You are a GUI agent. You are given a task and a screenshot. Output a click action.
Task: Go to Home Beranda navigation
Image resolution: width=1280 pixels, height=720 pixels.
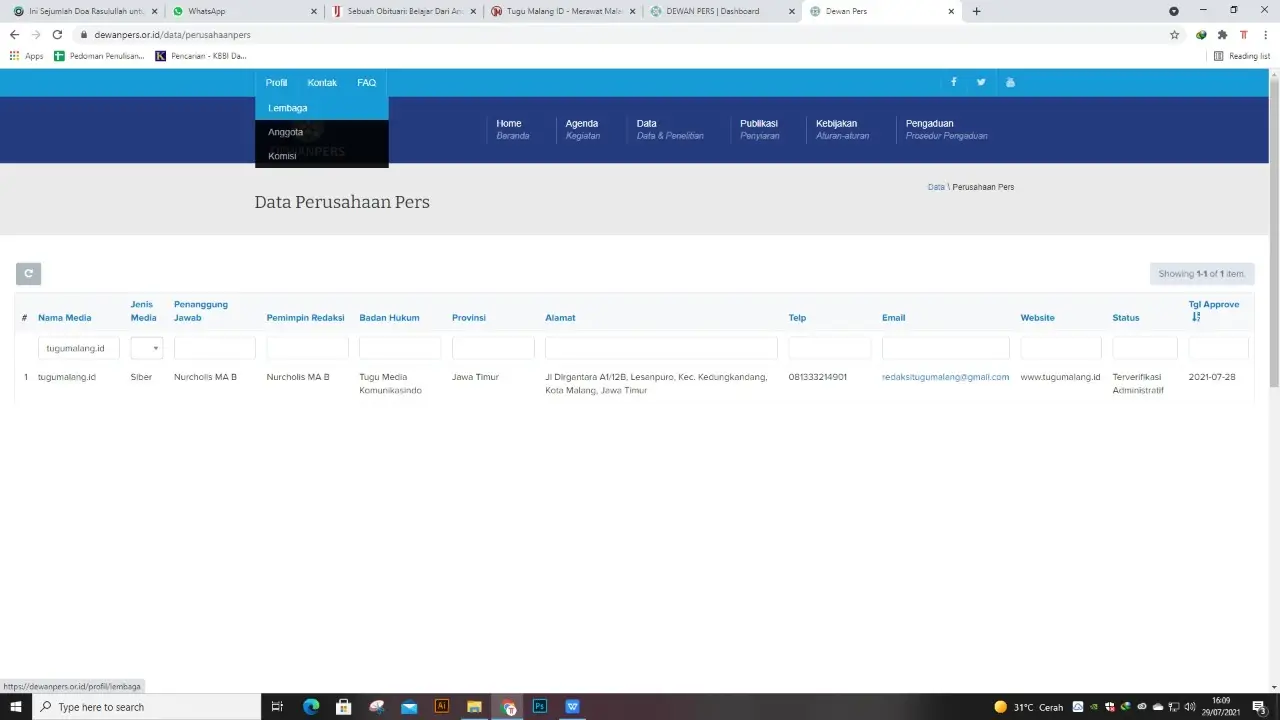click(513, 129)
